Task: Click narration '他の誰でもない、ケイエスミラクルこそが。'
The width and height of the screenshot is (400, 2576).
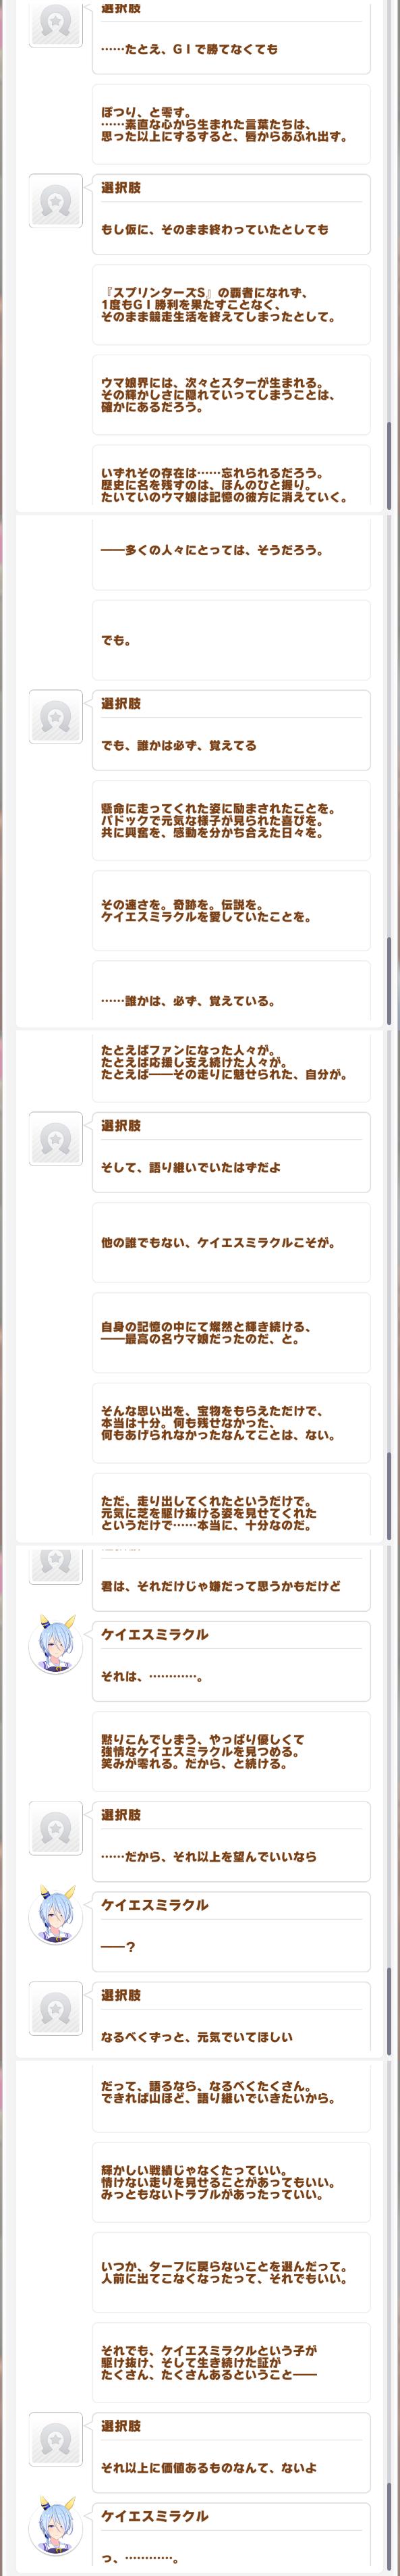Action: click(231, 1243)
